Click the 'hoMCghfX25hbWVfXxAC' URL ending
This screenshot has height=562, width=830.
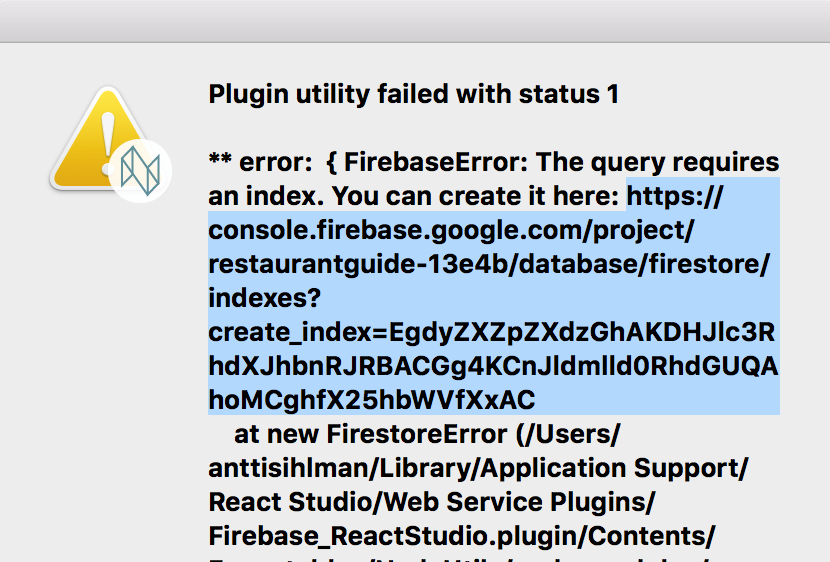coord(372,401)
